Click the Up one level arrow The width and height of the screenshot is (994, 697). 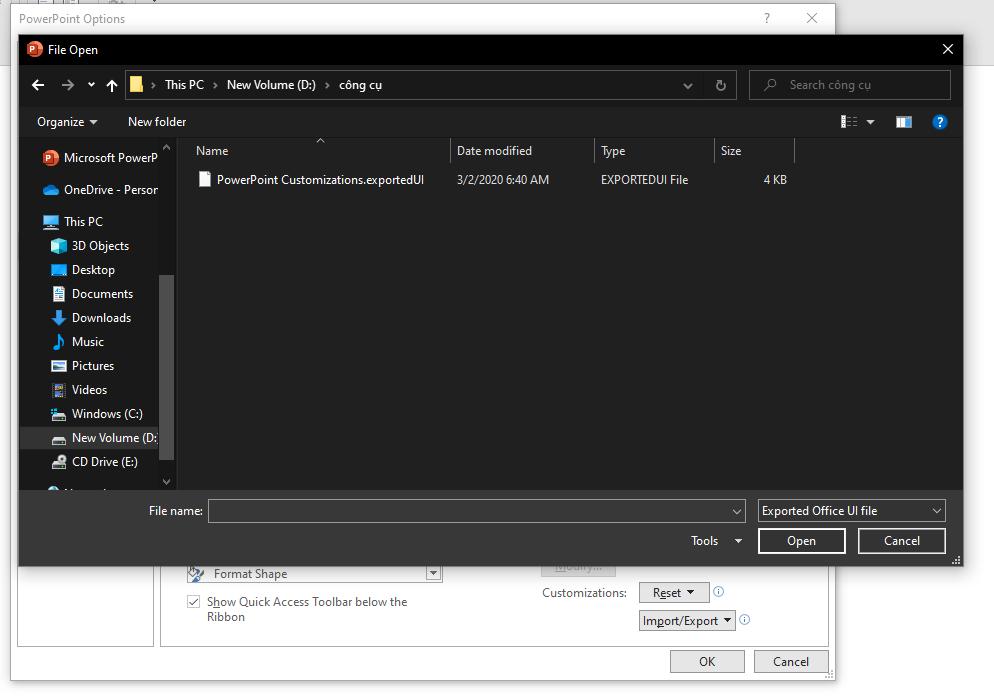click(x=111, y=85)
